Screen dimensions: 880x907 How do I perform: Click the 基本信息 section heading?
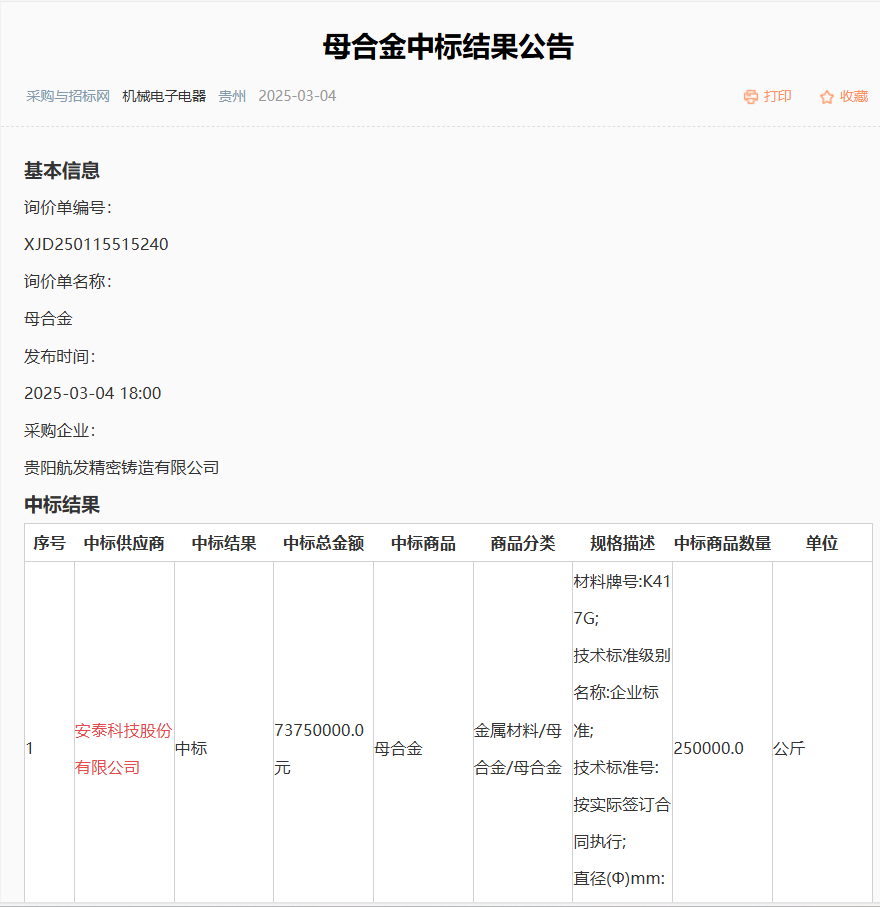click(62, 170)
